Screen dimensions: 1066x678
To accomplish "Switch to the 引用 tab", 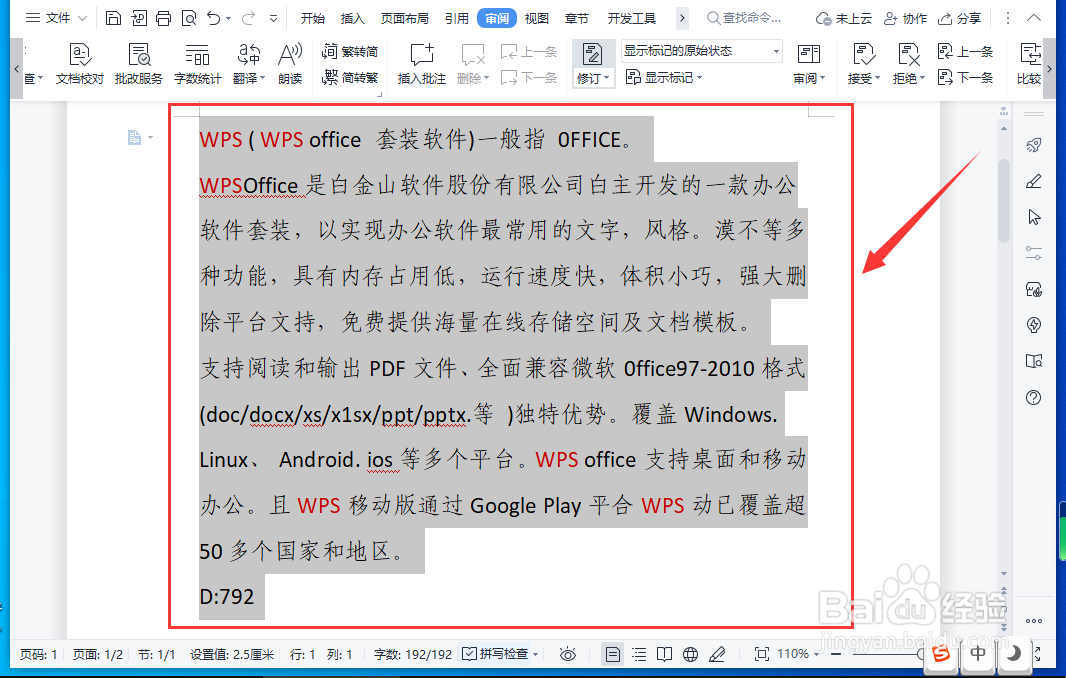I will [x=457, y=18].
